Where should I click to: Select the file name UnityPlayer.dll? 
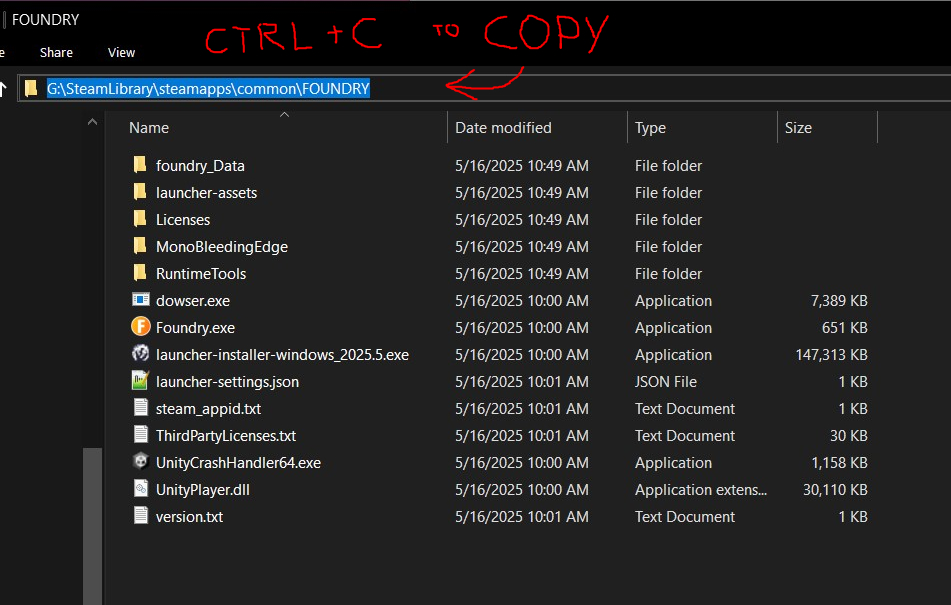[x=203, y=490]
